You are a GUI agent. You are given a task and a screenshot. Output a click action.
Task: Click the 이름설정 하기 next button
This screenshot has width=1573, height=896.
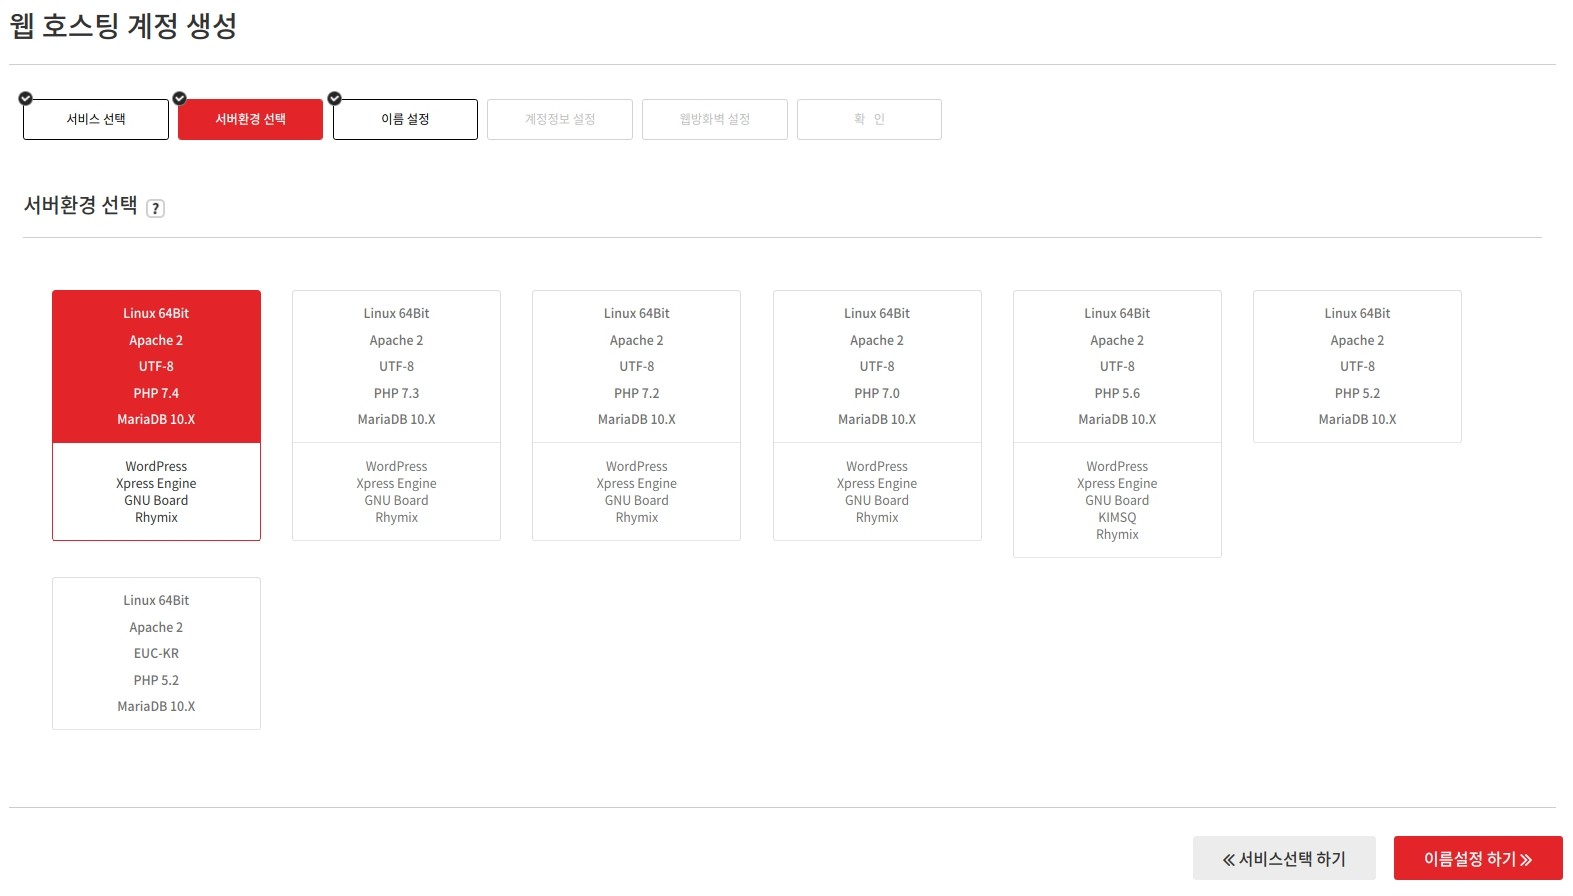[x=1478, y=858]
